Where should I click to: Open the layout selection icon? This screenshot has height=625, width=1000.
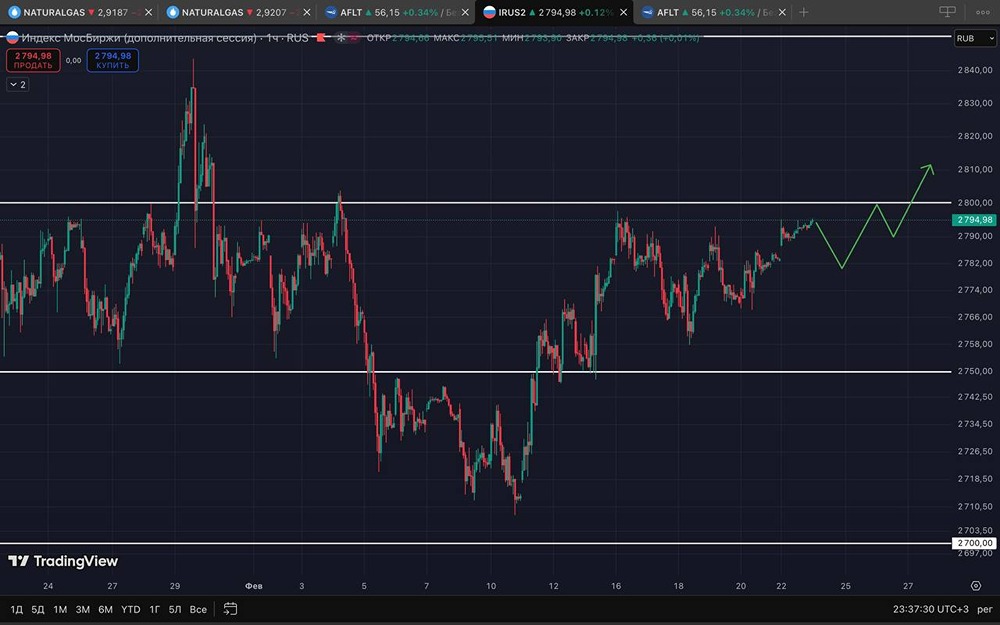point(948,12)
